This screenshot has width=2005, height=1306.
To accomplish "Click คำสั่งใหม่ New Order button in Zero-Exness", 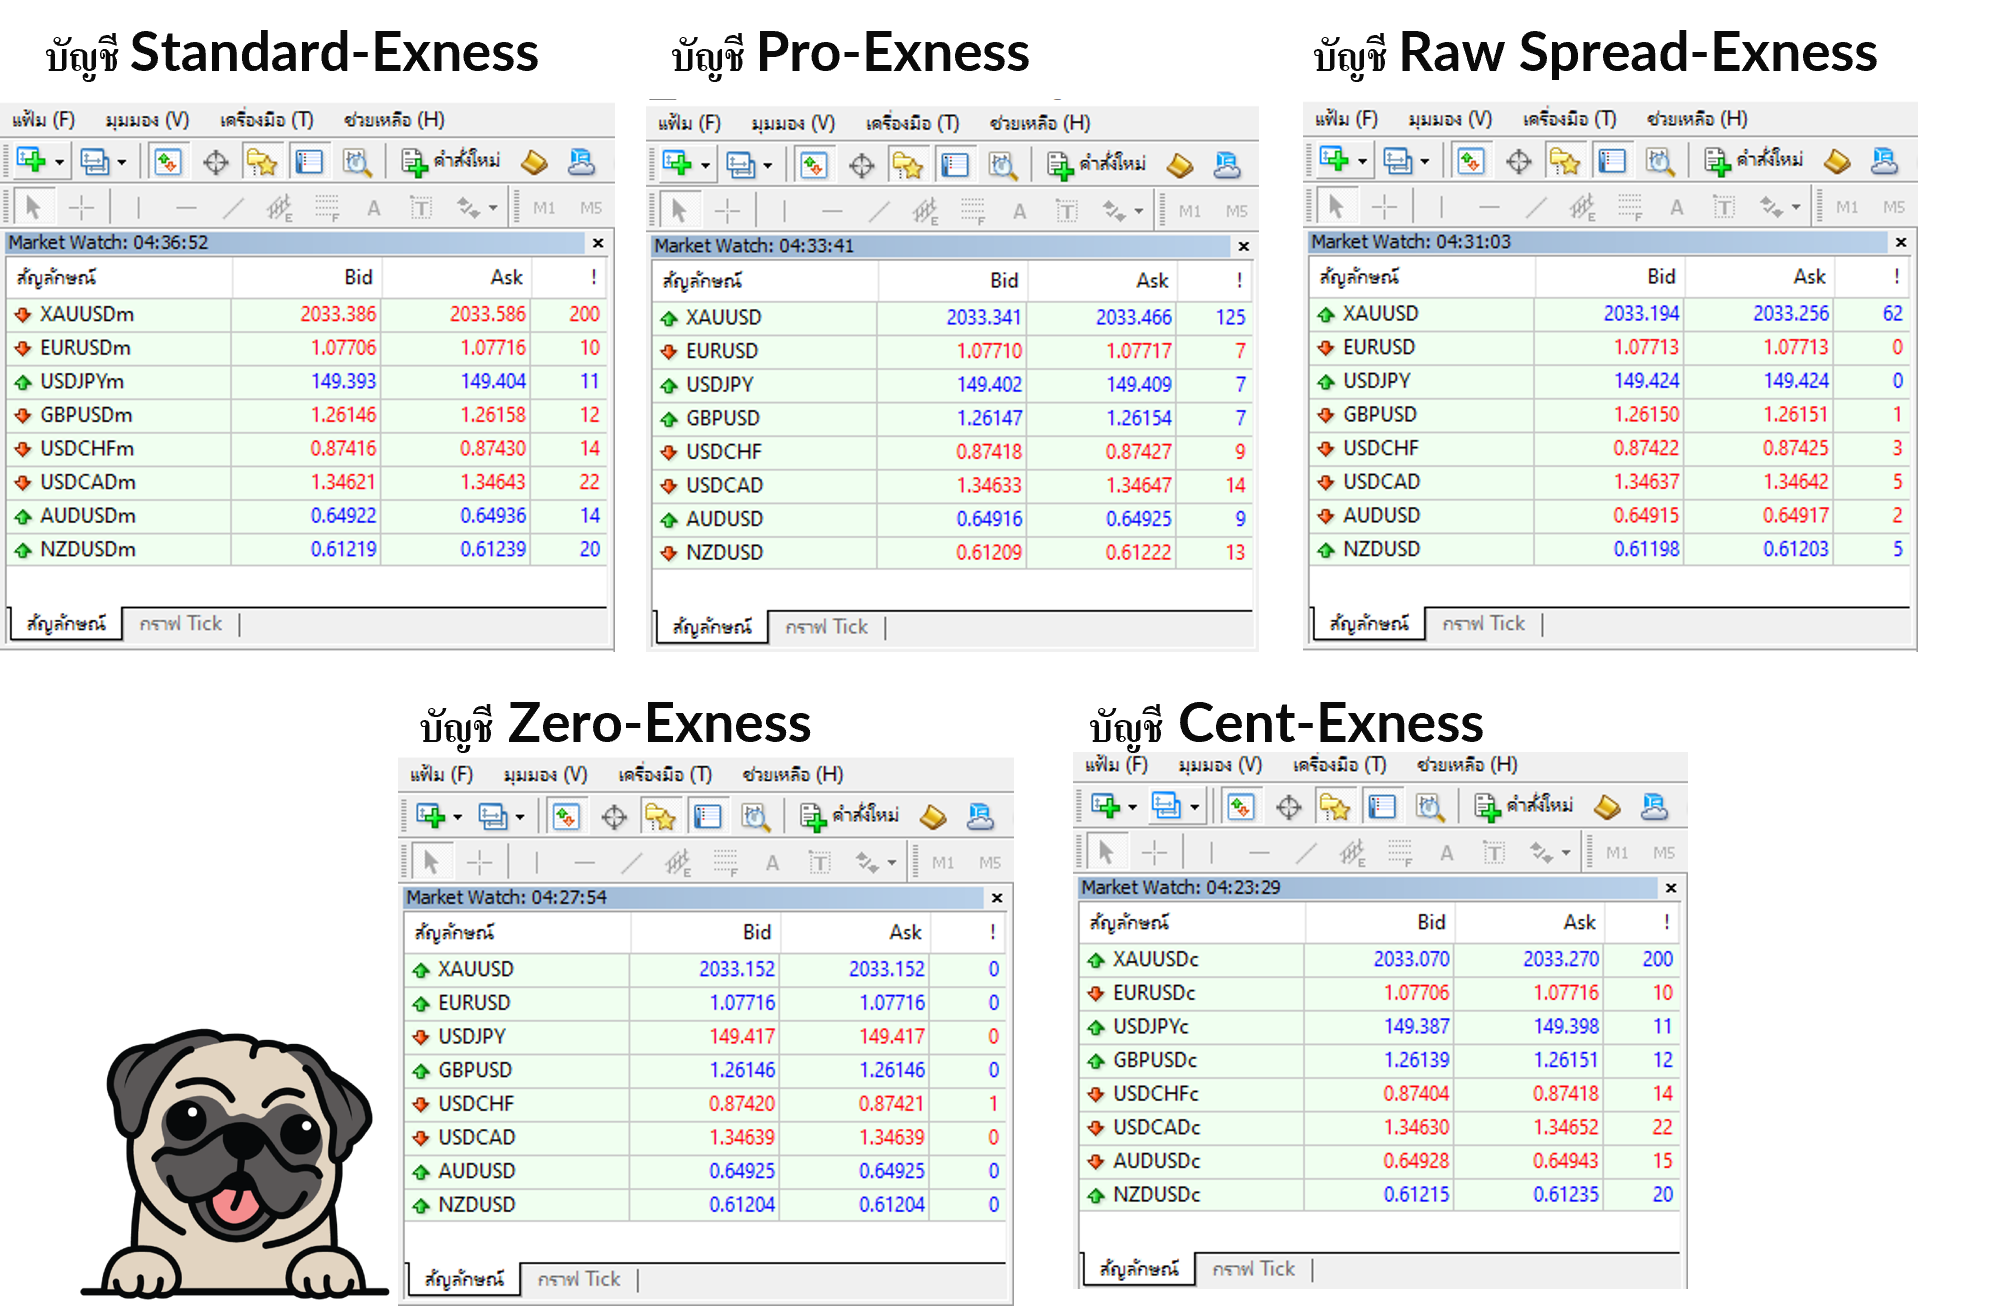I will [849, 816].
